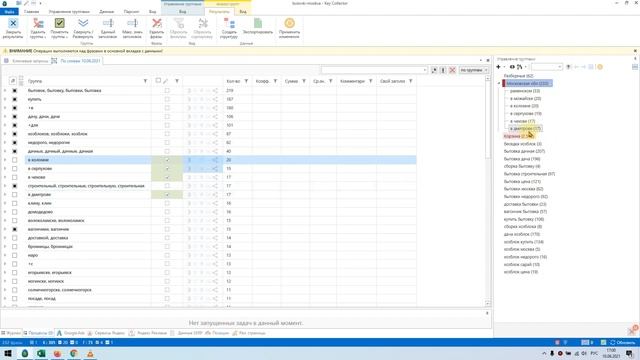The height and width of the screenshot is (360, 640).
Task: Click the plus add-group icon in groups panel
Action: pyautogui.click(x=498, y=67)
